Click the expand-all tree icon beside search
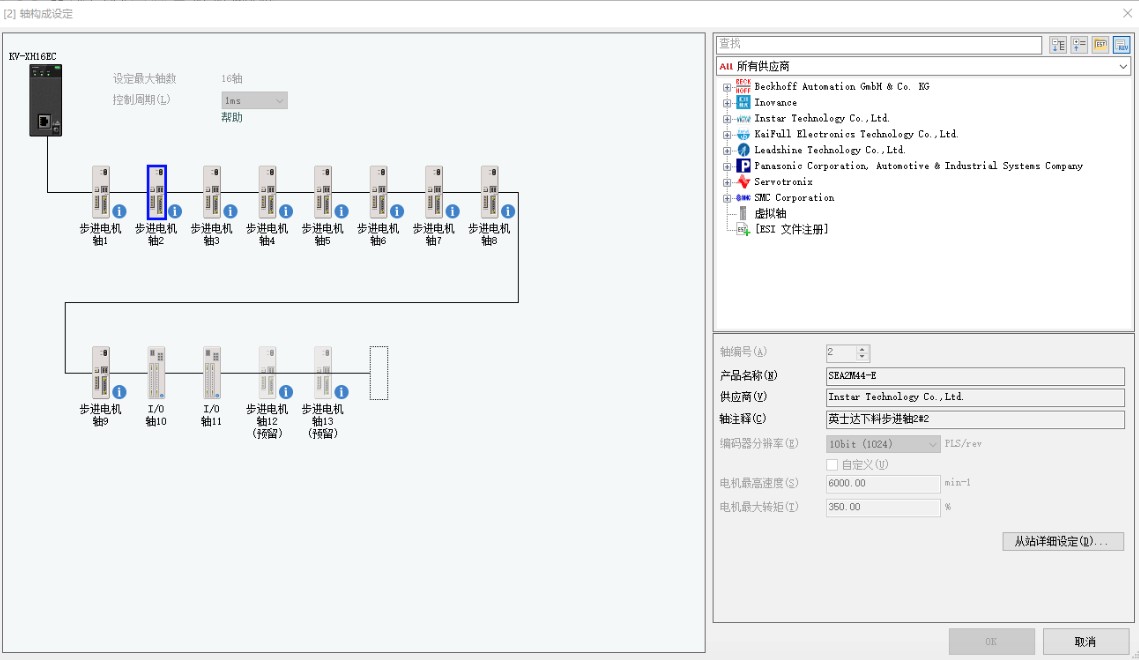Image resolution: width=1139 pixels, height=660 pixels. (1058, 45)
